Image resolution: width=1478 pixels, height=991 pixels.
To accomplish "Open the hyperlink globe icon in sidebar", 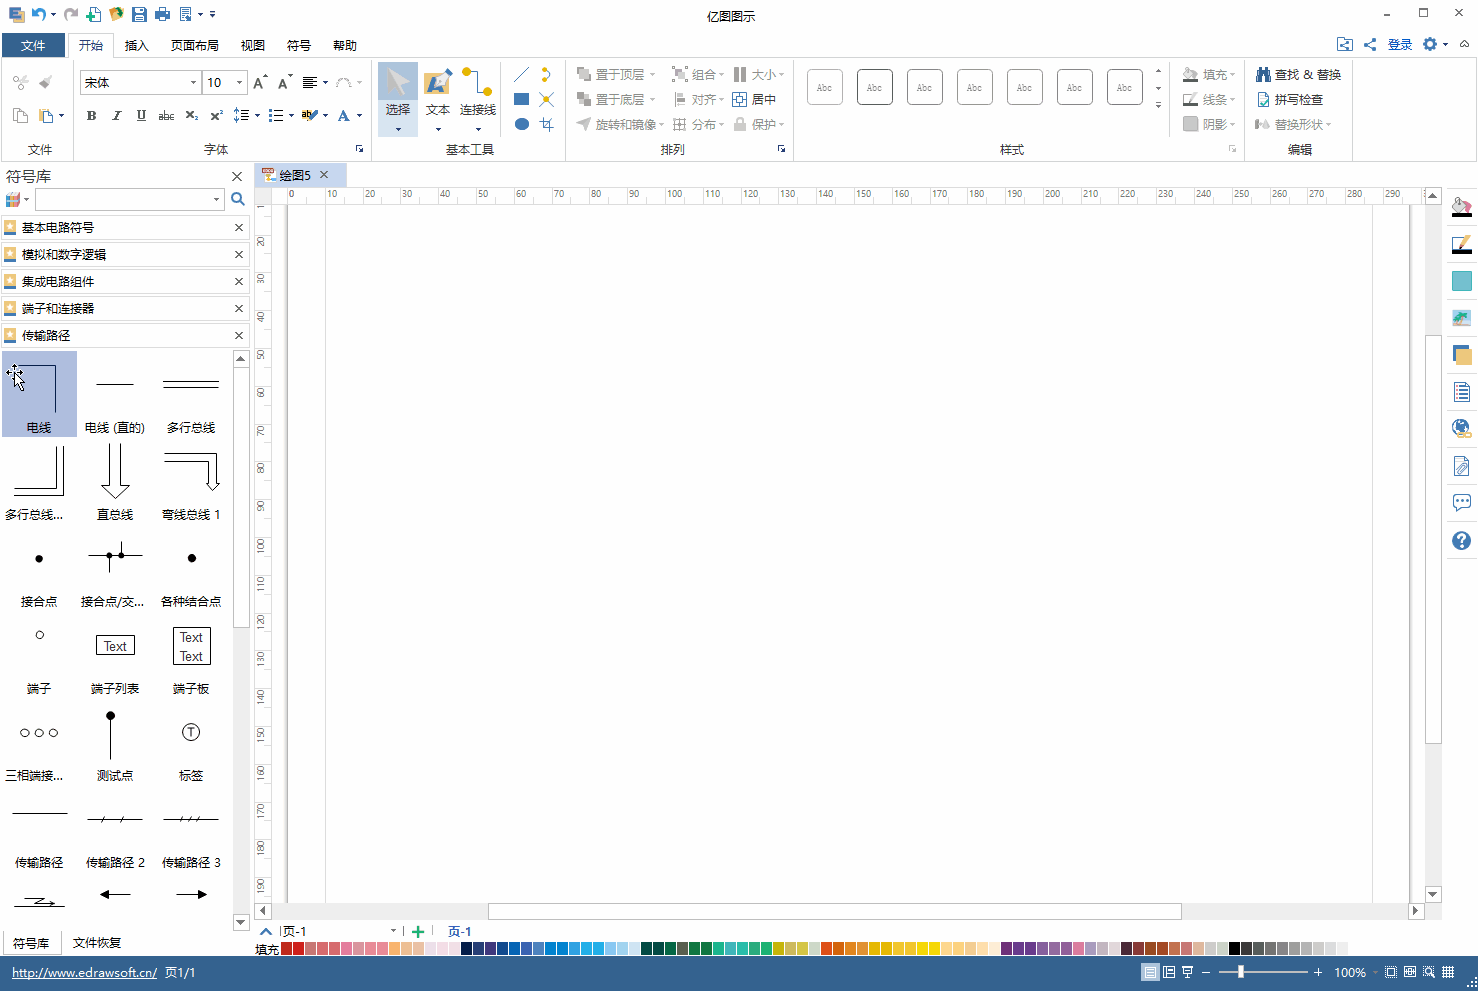I will 1461,429.
